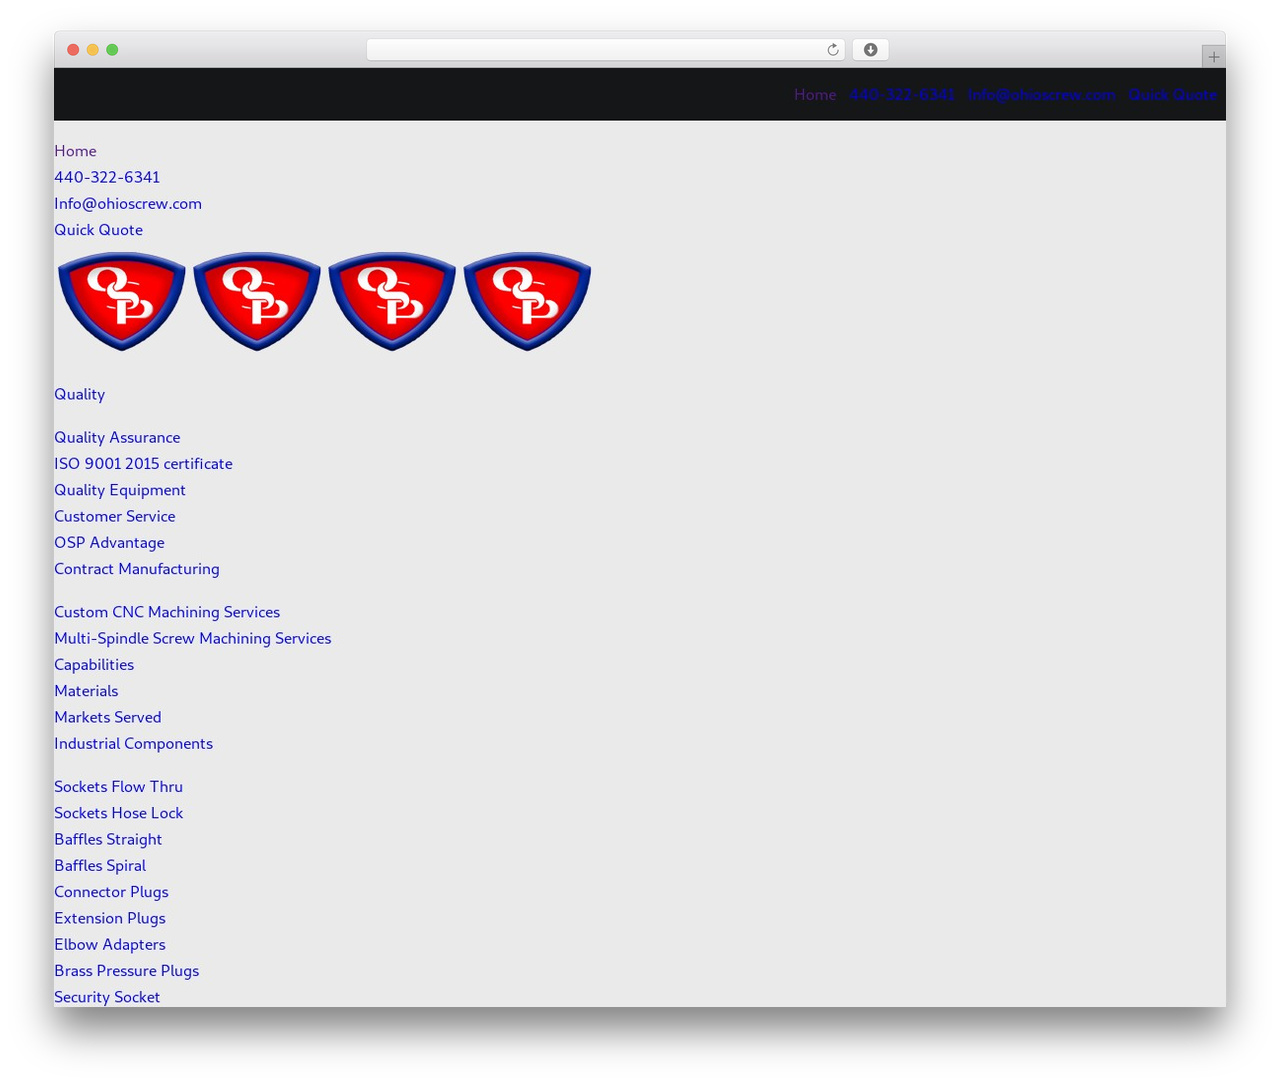Open Home in the dark top bar
This screenshot has width=1280, height=1084.
(815, 95)
